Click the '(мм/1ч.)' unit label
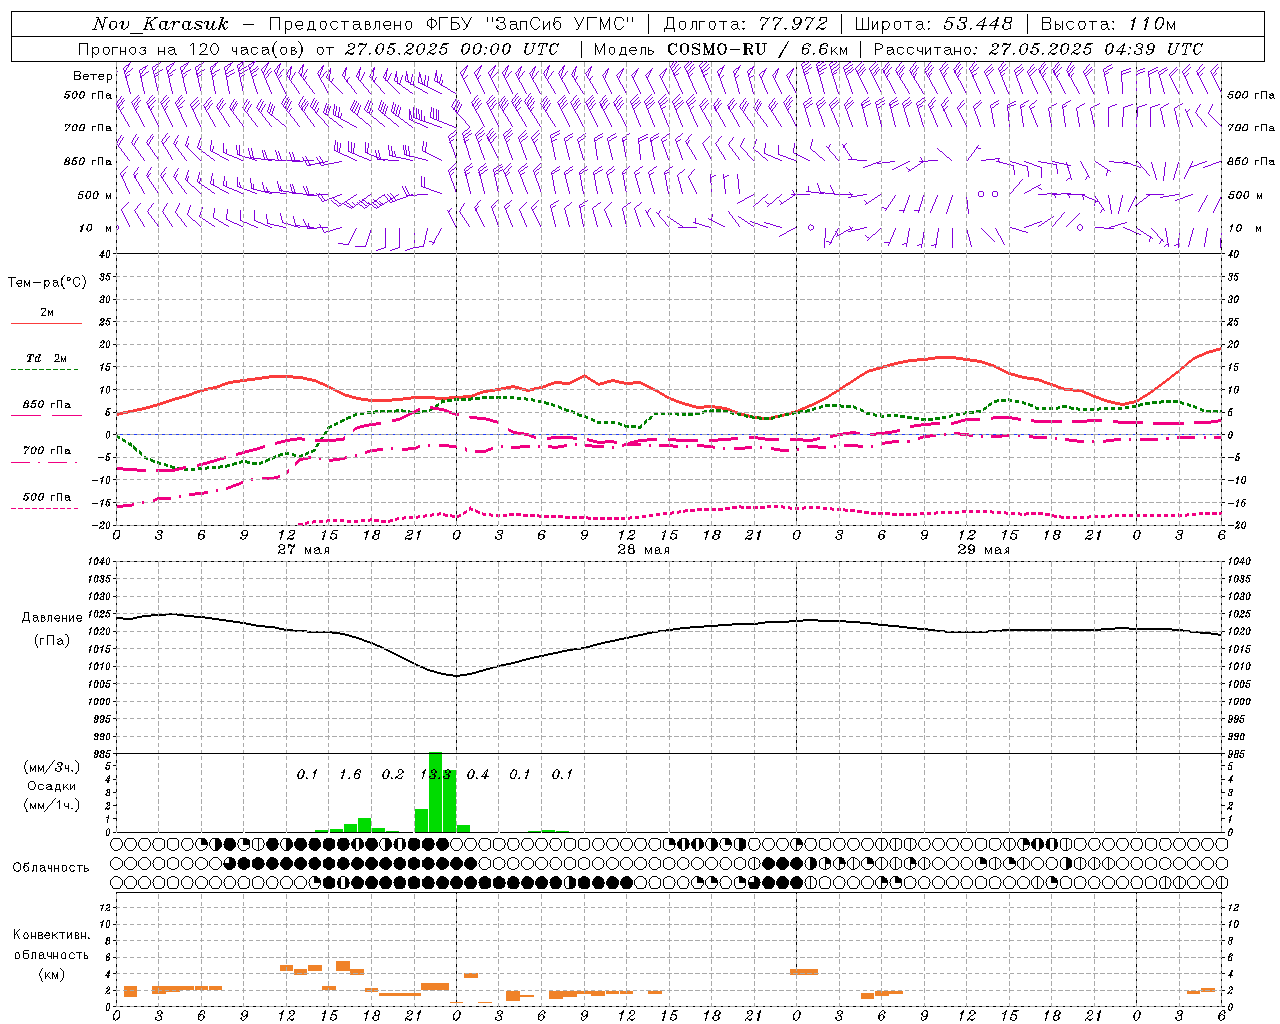The width and height of the screenshot is (1280, 1024). tap(51, 805)
